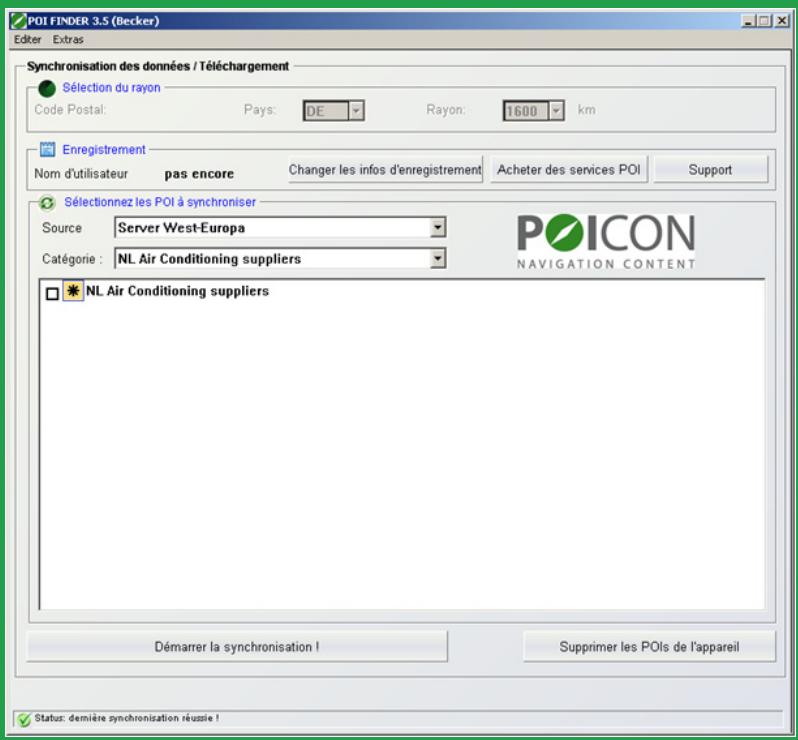Click the Sélection du rayon heading
The image size is (798, 740).
coord(111,88)
